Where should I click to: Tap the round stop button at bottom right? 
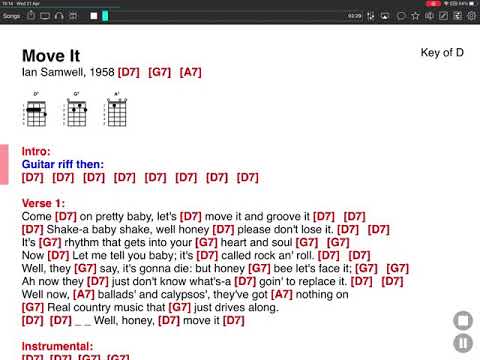pos(463,321)
